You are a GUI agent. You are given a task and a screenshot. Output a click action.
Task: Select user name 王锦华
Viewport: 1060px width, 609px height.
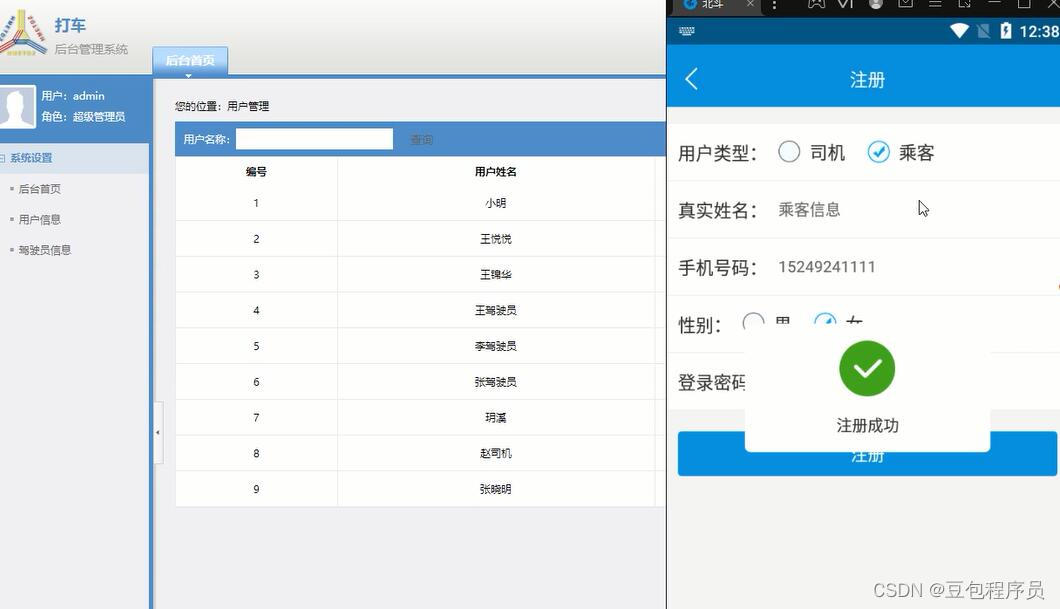tap(496, 274)
